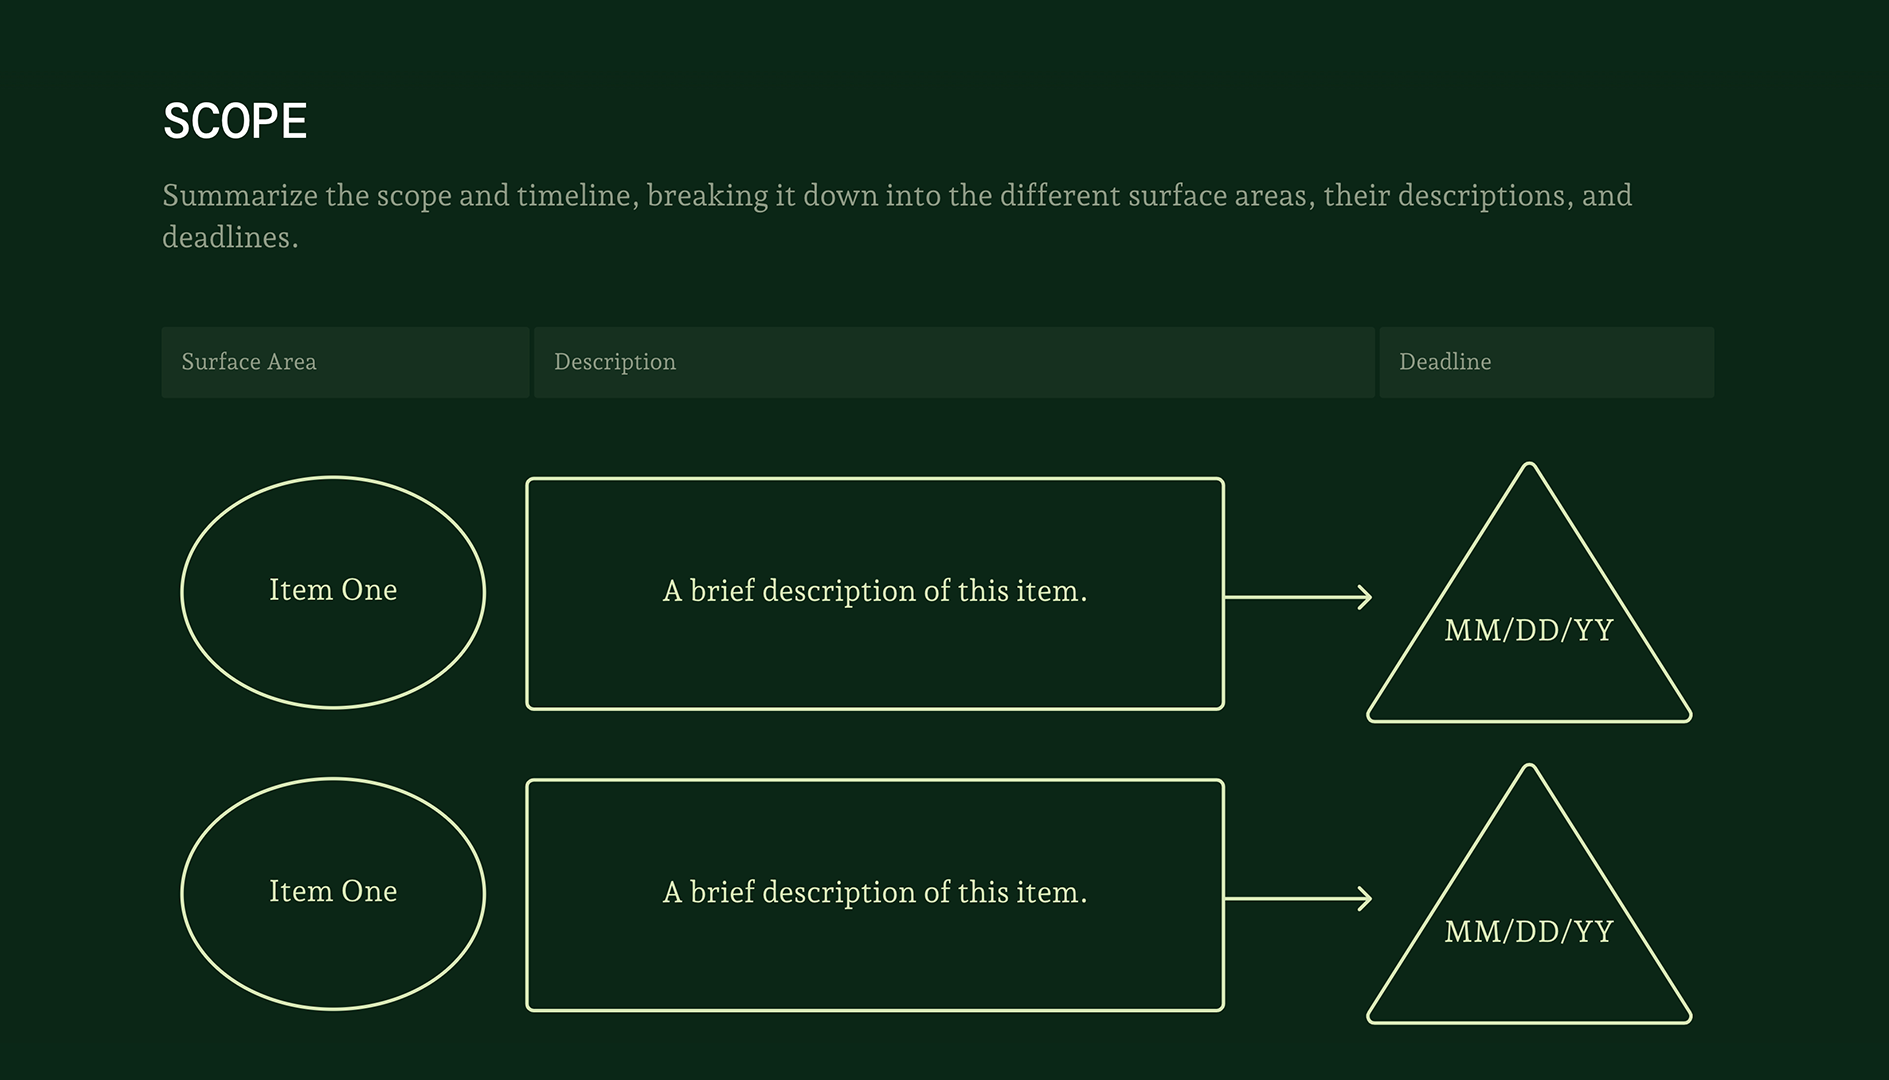
Task: Select the first row's description rectangle
Action: coord(875,594)
